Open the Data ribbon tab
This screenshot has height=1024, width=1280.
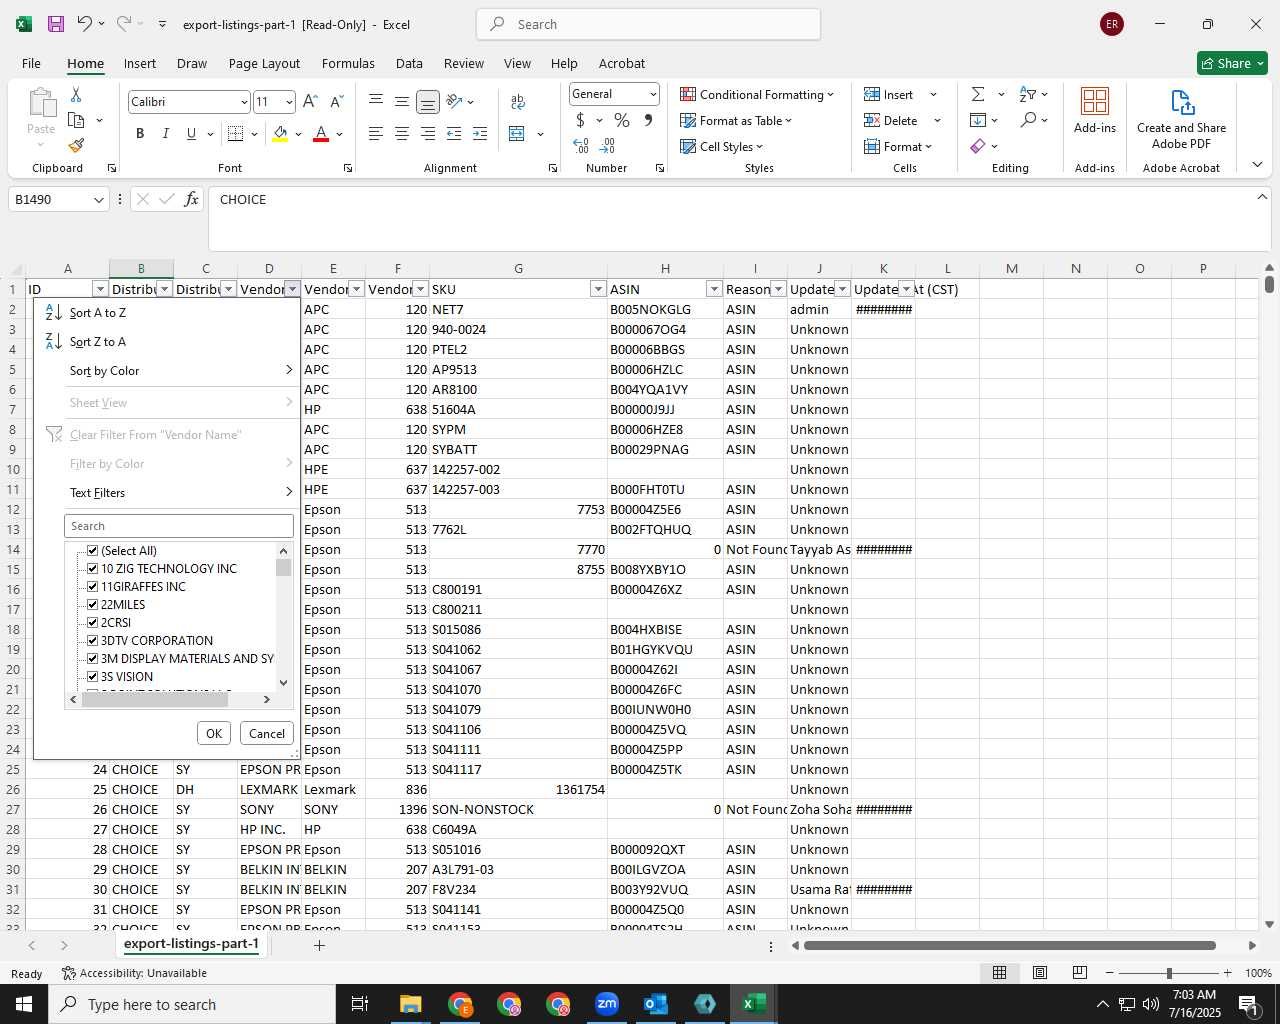(x=409, y=63)
